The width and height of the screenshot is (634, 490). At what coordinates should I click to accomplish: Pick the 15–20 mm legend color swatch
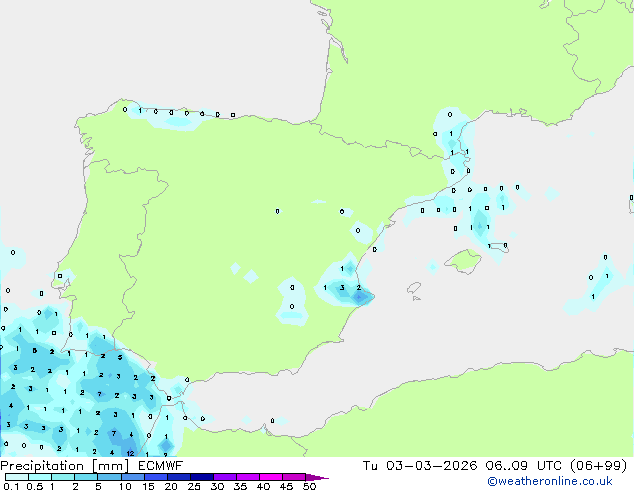[155, 477]
